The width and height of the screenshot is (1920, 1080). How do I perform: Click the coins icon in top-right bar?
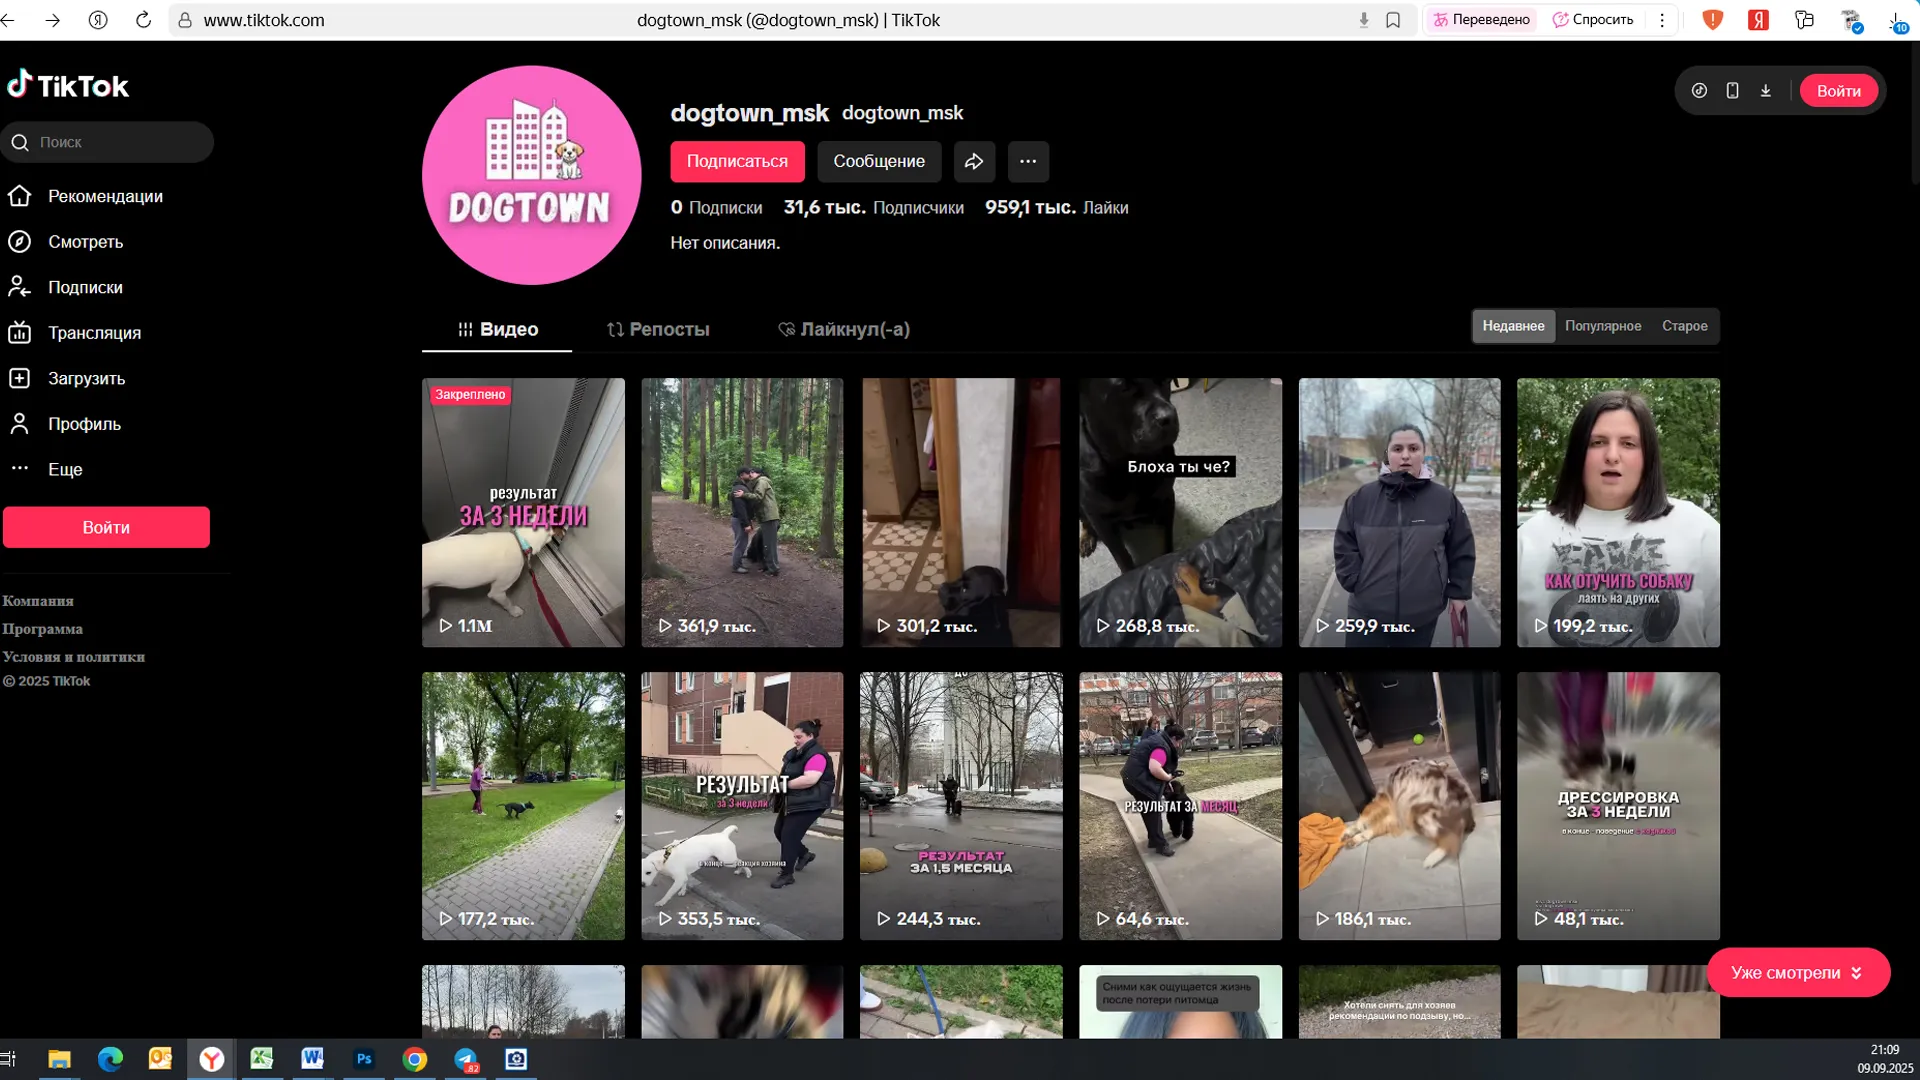tap(1699, 91)
